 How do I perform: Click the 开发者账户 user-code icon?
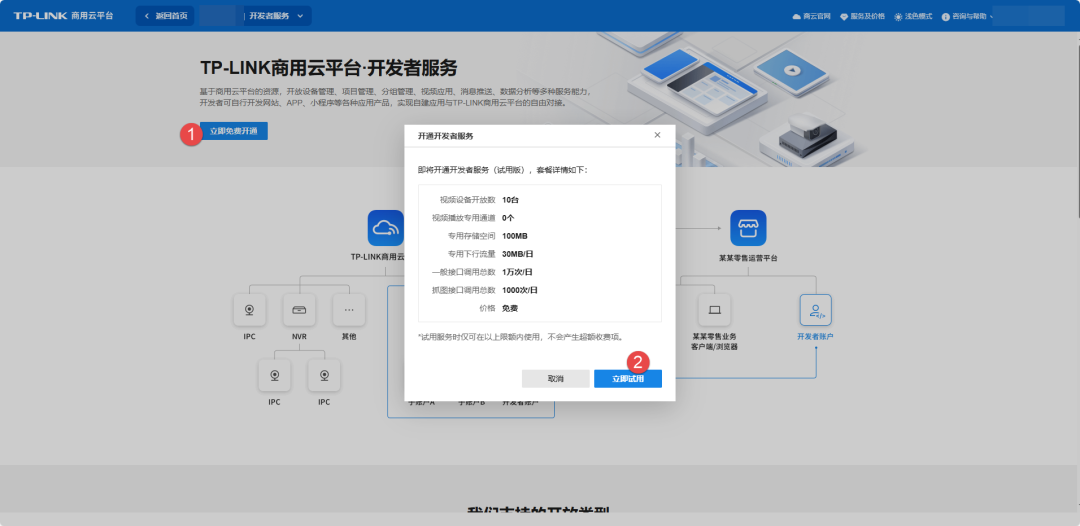click(816, 310)
